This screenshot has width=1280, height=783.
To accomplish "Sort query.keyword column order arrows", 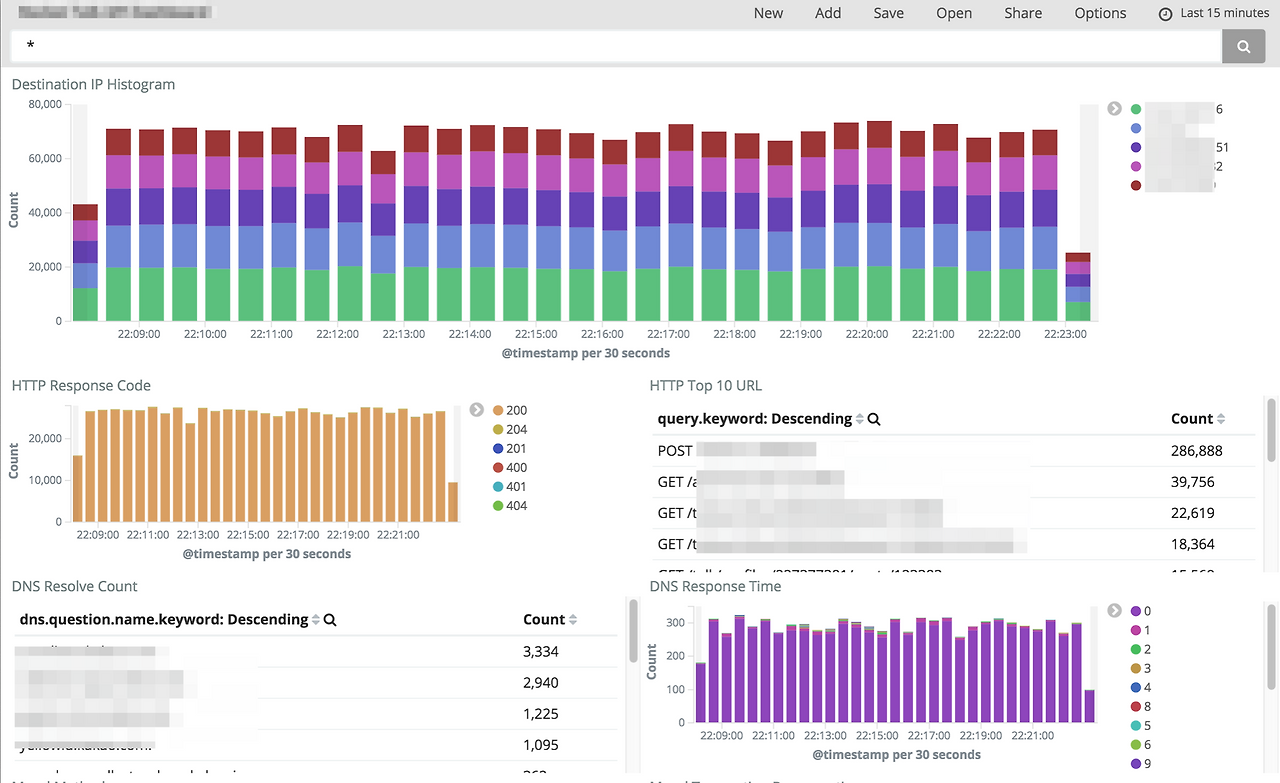I will click(x=860, y=419).
